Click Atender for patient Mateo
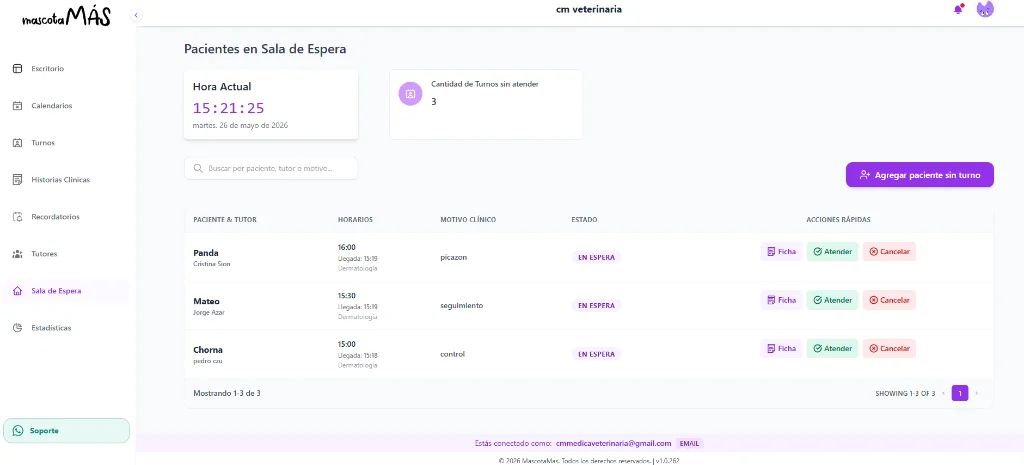Image resolution: width=1024 pixels, height=465 pixels. click(x=833, y=300)
